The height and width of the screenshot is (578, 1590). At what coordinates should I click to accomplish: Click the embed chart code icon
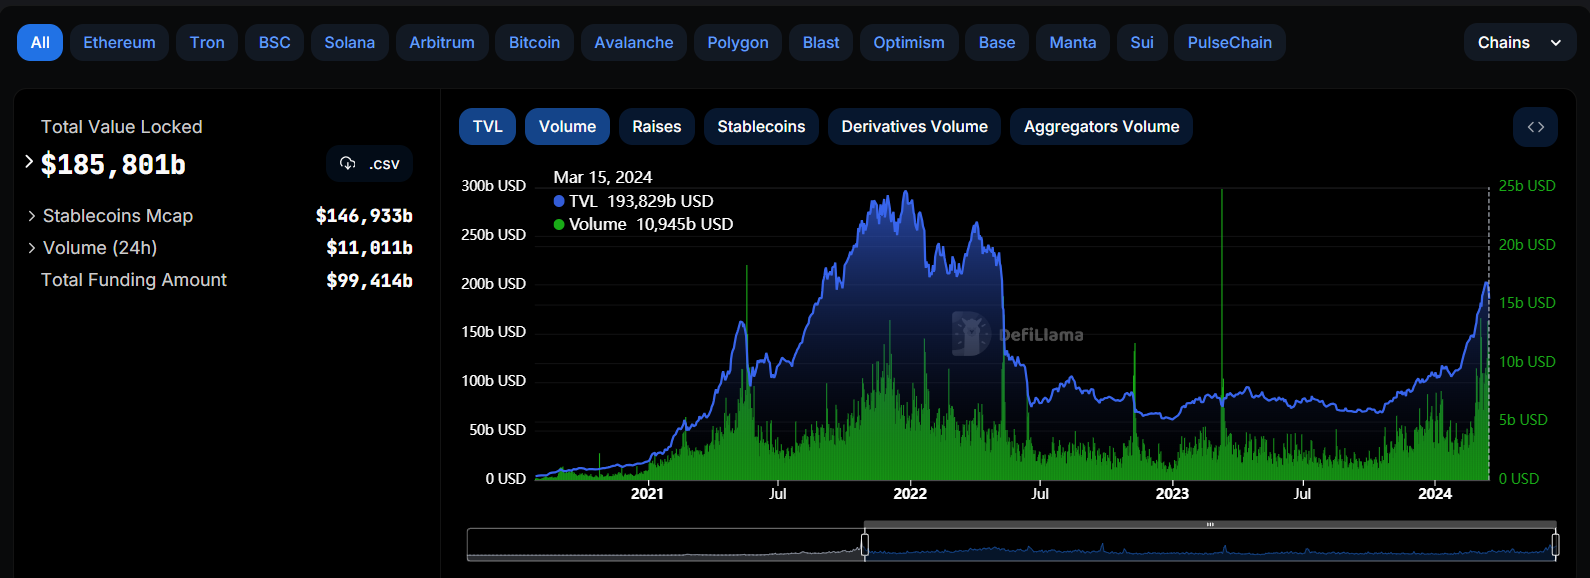(x=1535, y=127)
